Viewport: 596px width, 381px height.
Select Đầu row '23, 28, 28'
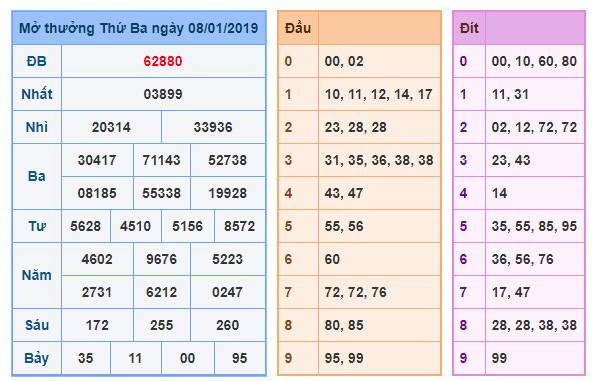click(x=355, y=127)
